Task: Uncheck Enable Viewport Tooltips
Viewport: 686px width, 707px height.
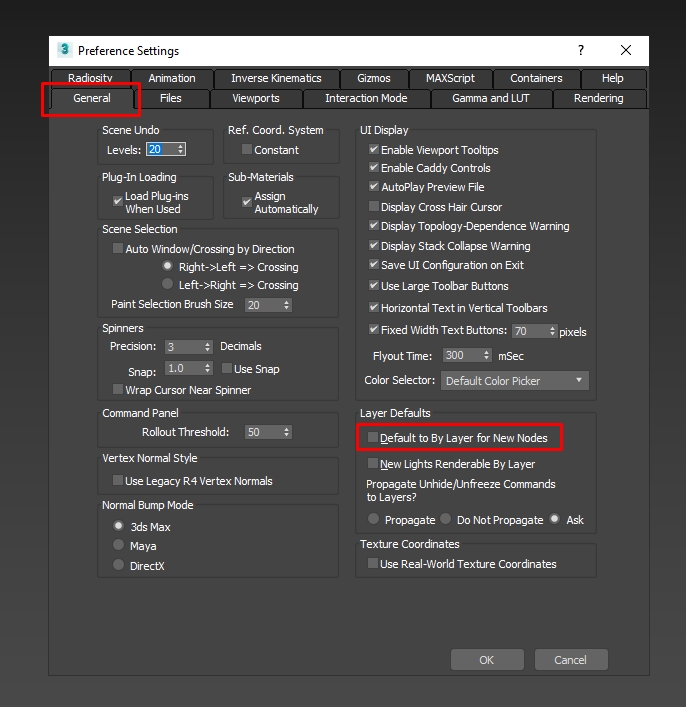Action: (374, 150)
